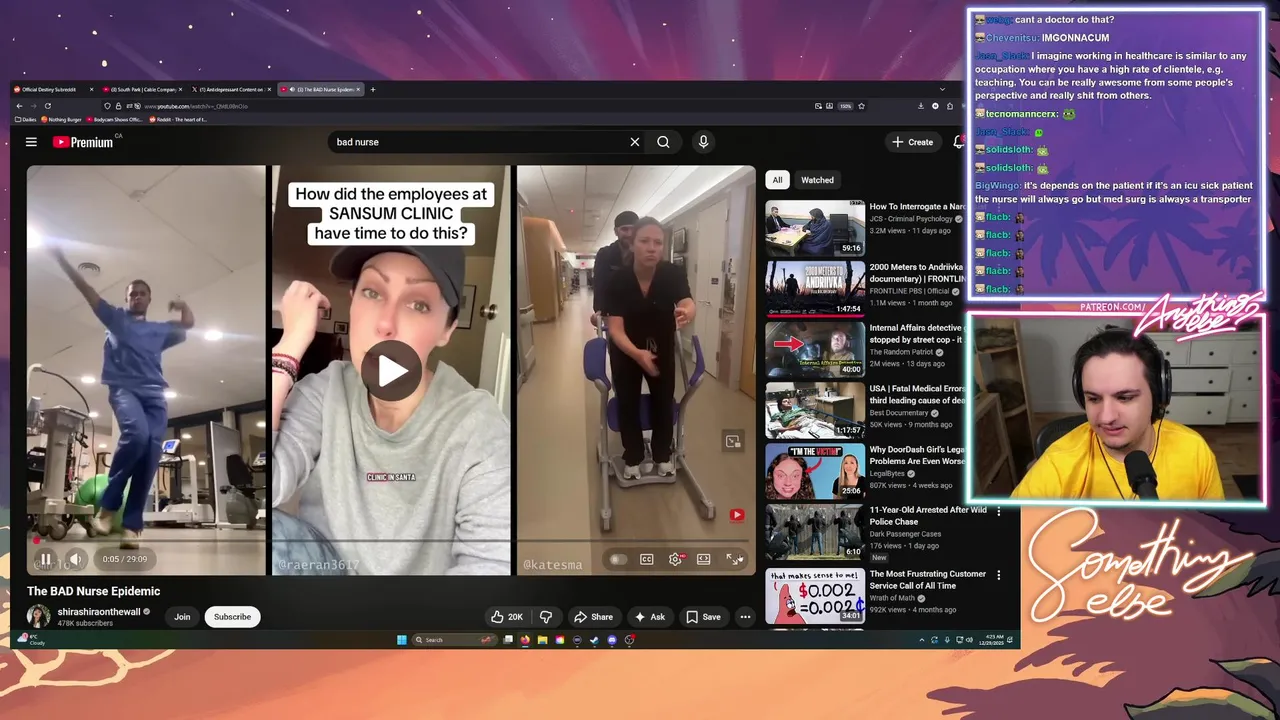The width and height of the screenshot is (1280, 720).
Task: Open Steam from the taskbar
Action: click(x=594, y=640)
